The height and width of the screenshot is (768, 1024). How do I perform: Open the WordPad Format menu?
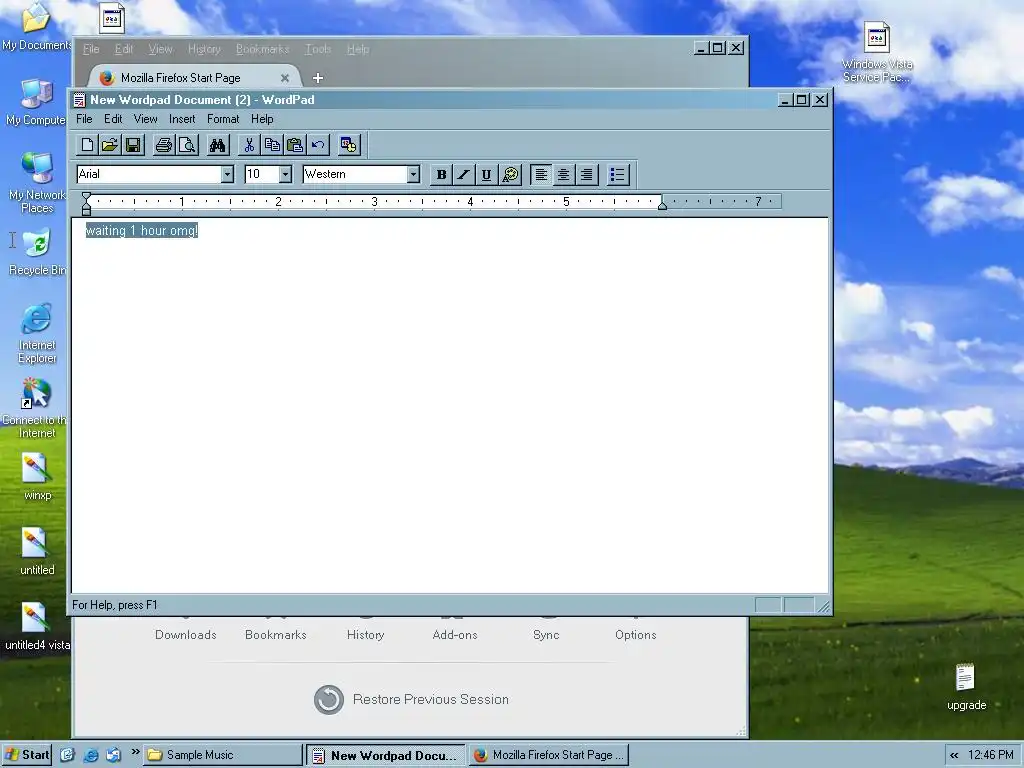click(x=223, y=119)
